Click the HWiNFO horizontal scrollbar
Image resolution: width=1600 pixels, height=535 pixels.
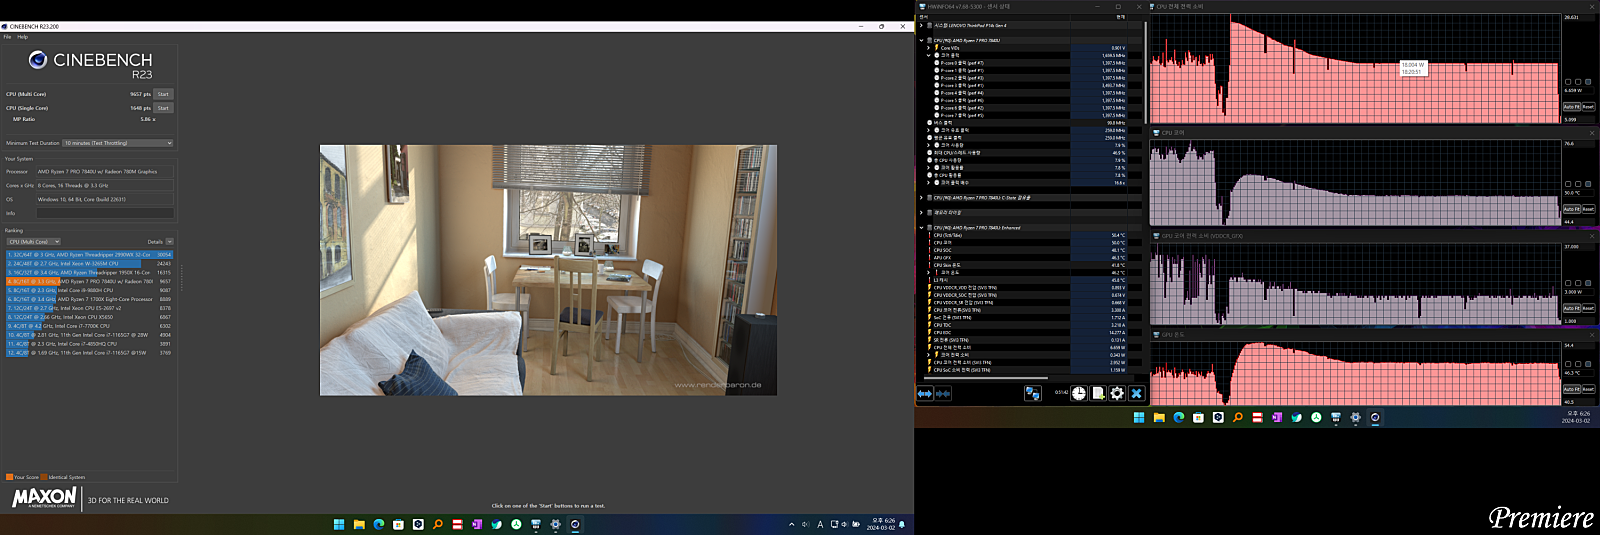click(x=985, y=379)
